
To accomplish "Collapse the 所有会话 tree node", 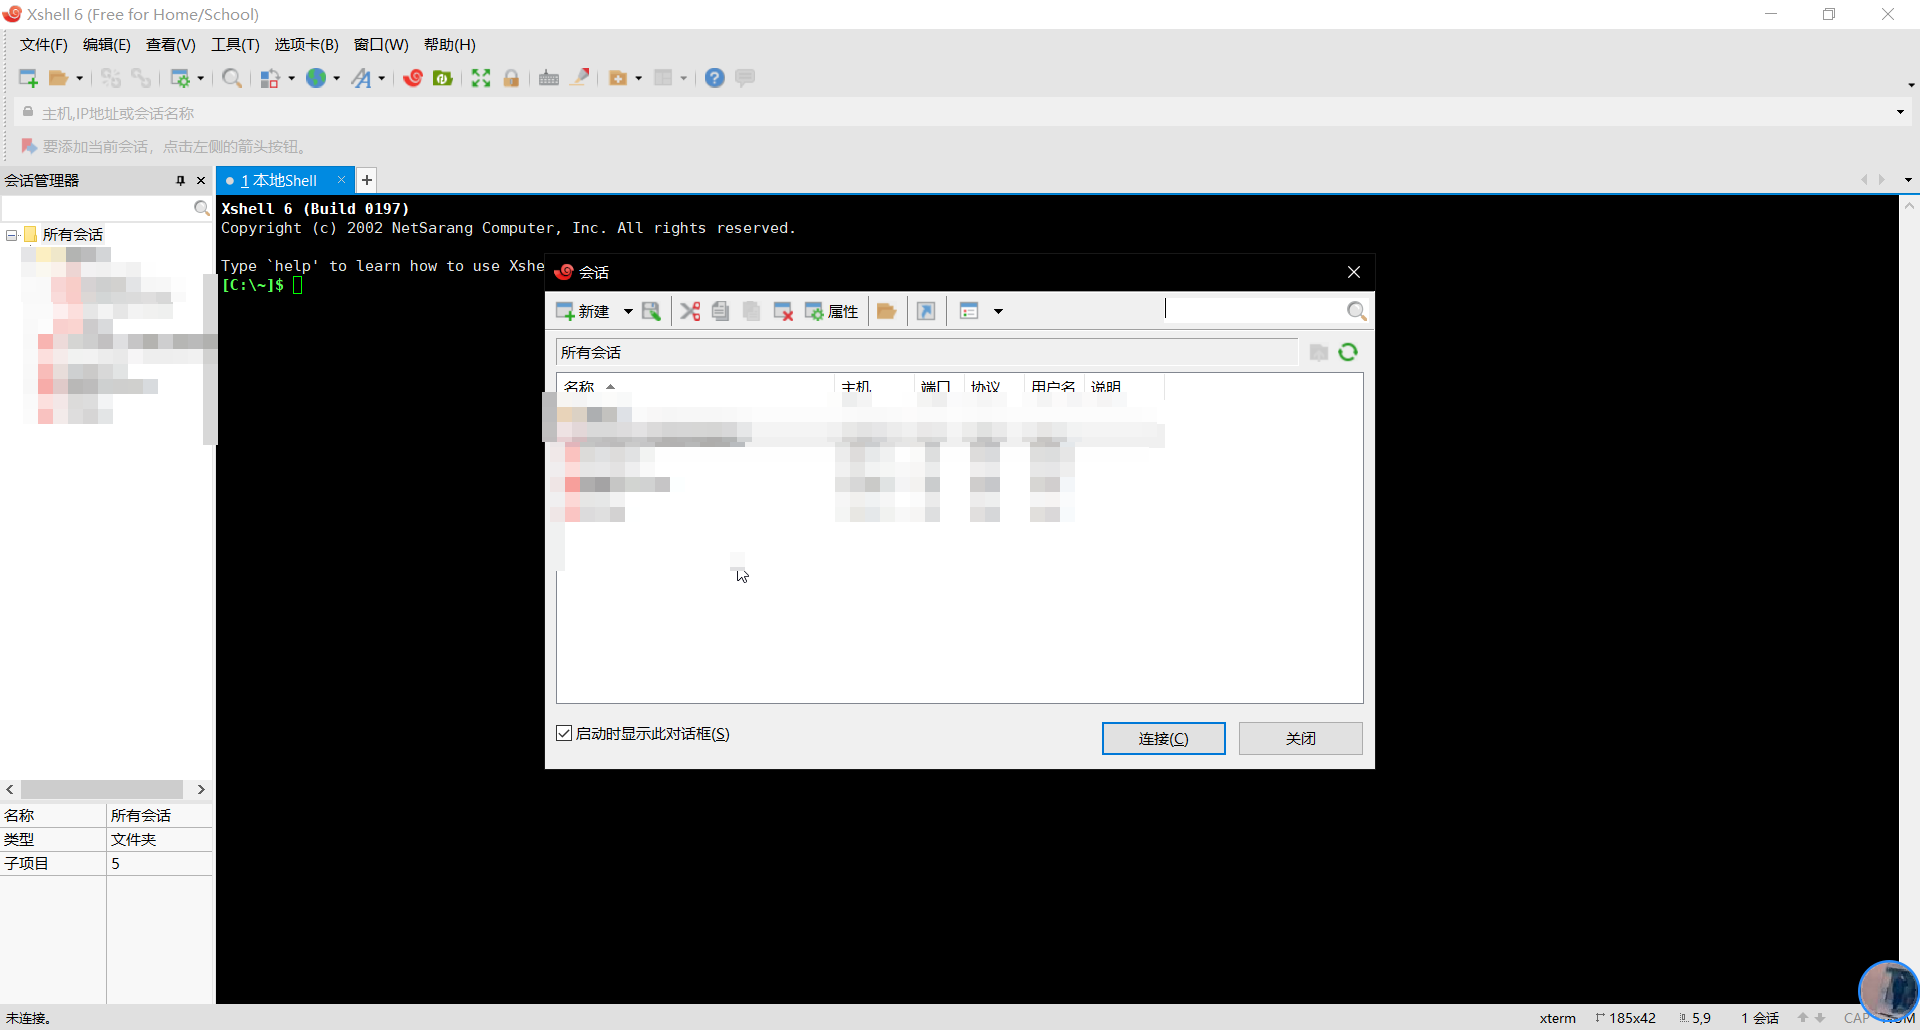I will pos(12,235).
